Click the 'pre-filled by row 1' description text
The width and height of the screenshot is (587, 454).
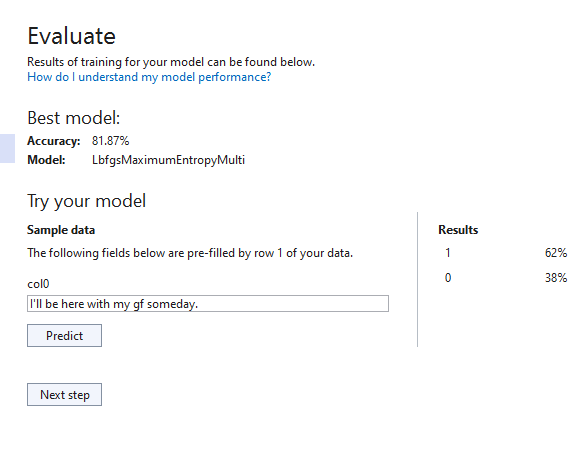(x=190, y=253)
